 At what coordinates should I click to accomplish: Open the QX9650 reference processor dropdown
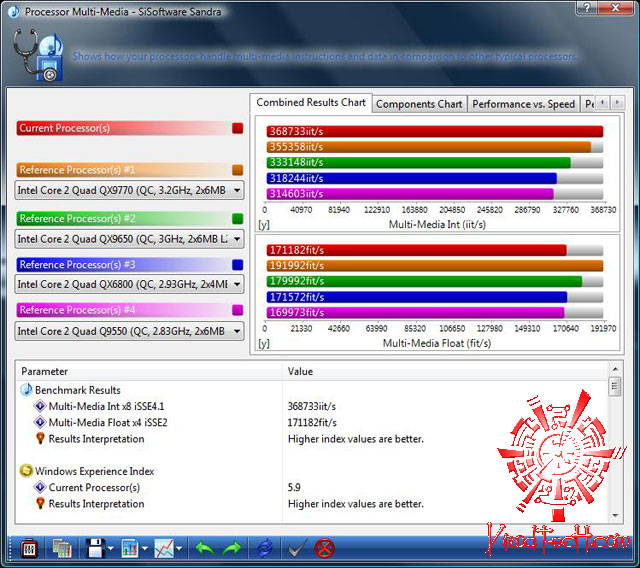tap(129, 239)
